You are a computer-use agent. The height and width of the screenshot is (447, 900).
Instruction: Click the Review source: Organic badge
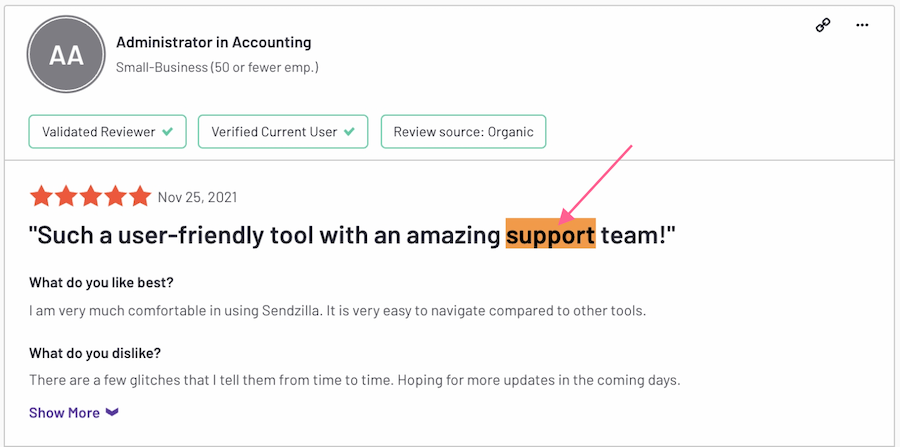point(463,132)
